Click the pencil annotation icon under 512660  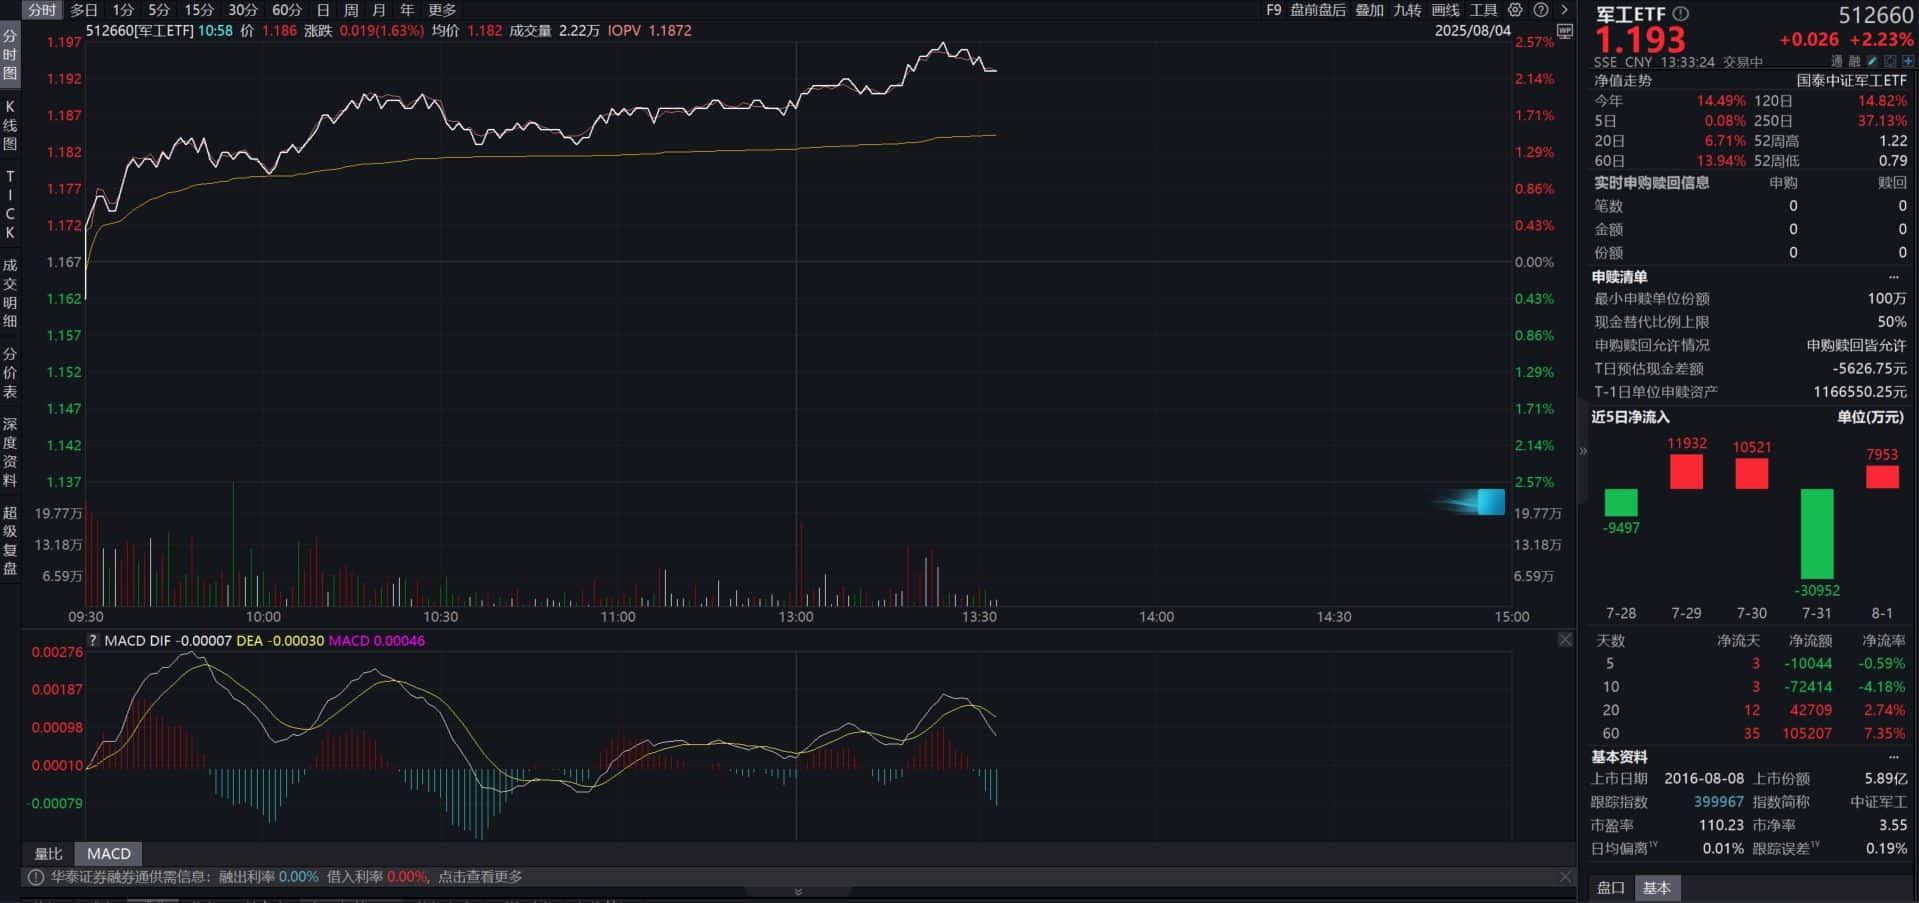[1871, 61]
